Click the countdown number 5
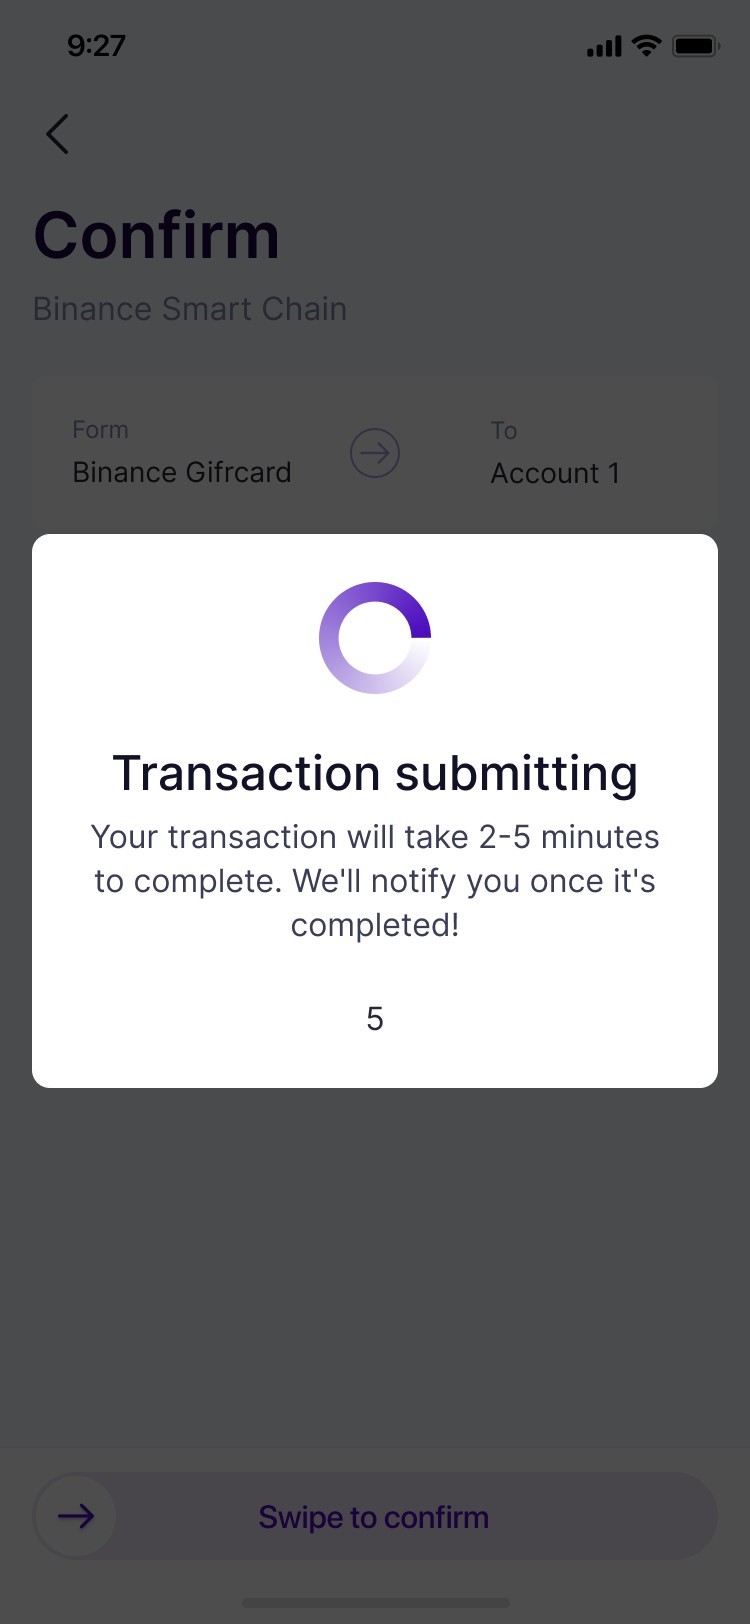This screenshot has height=1624, width=750. (x=375, y=1019)
